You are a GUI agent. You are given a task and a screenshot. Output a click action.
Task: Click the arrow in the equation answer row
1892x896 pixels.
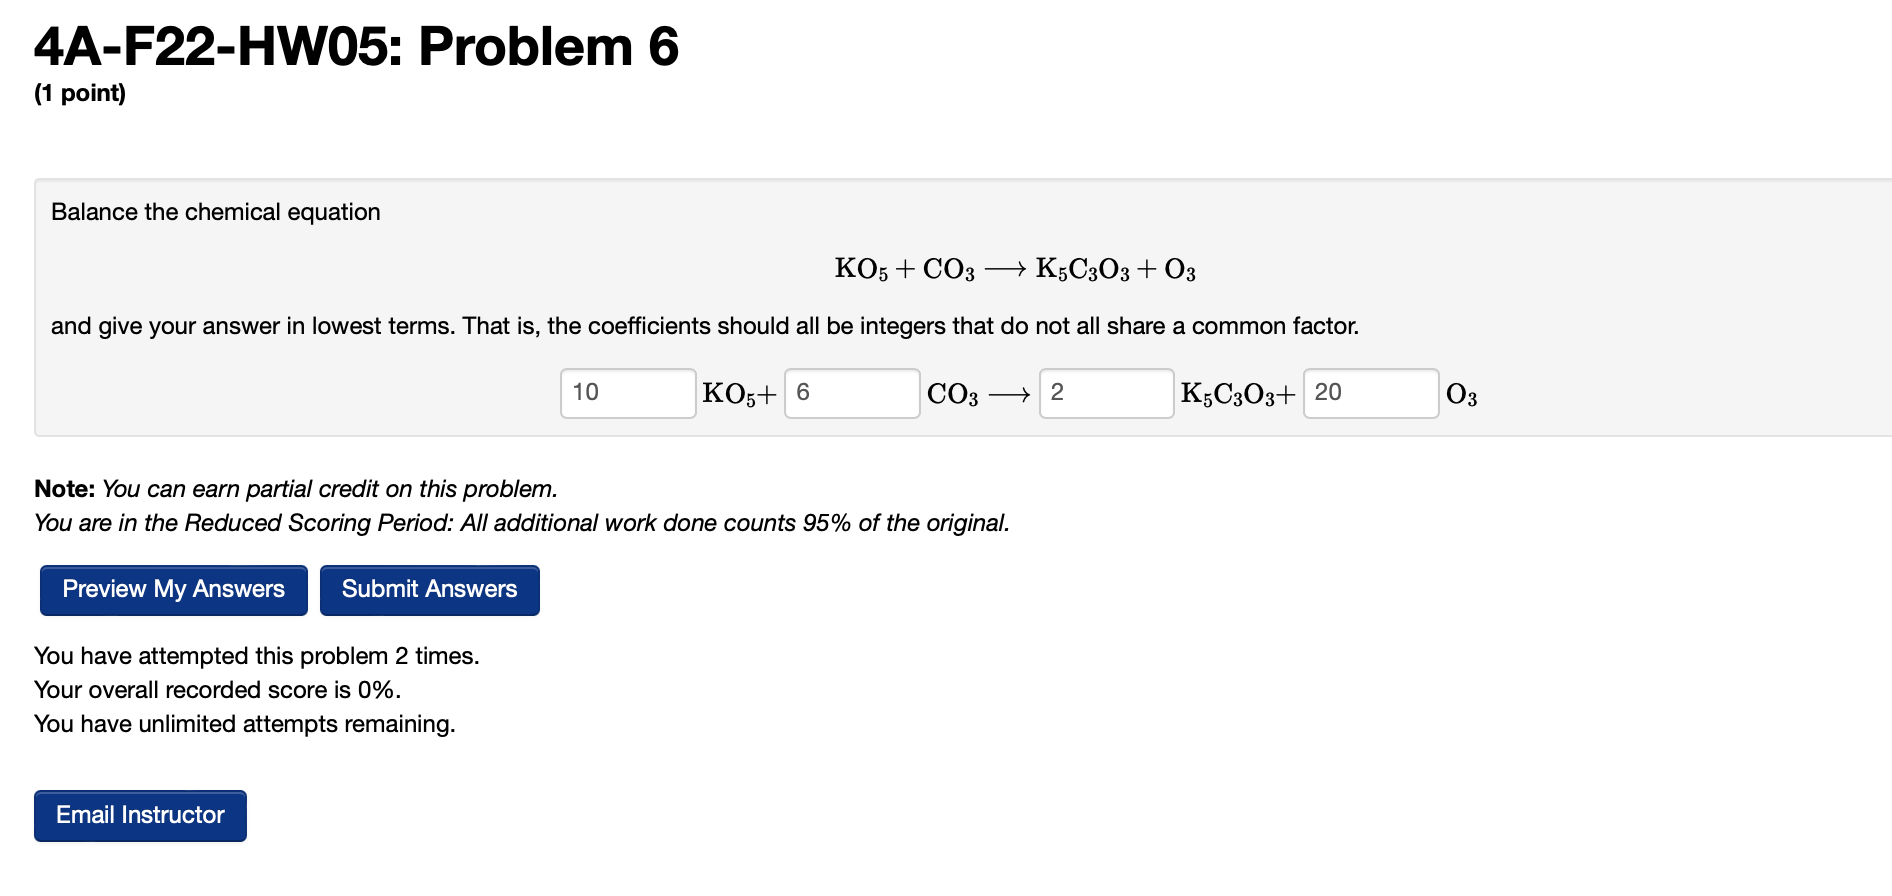[x=1010, y=393]
